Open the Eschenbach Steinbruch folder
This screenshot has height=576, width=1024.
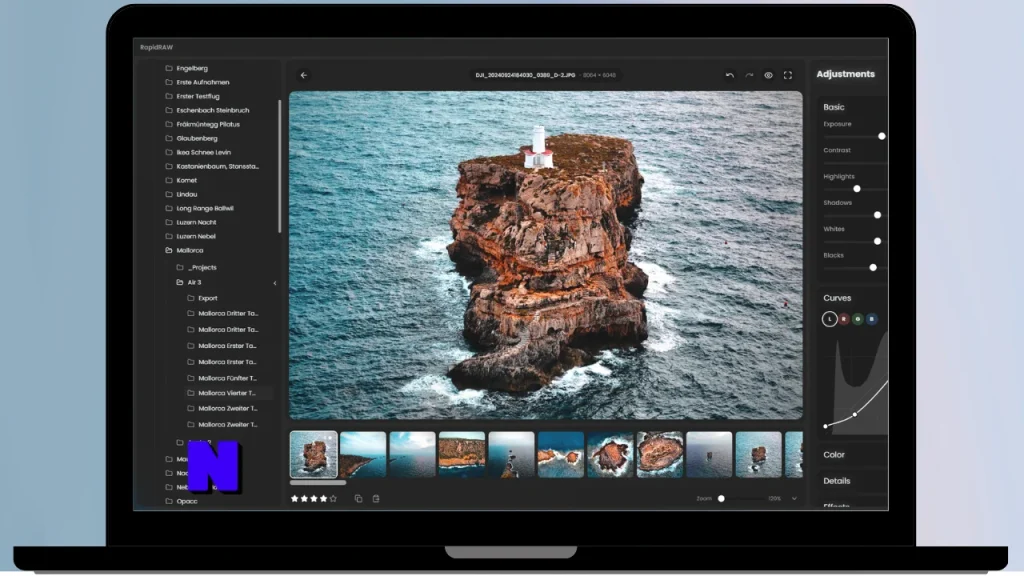(212, 110)
